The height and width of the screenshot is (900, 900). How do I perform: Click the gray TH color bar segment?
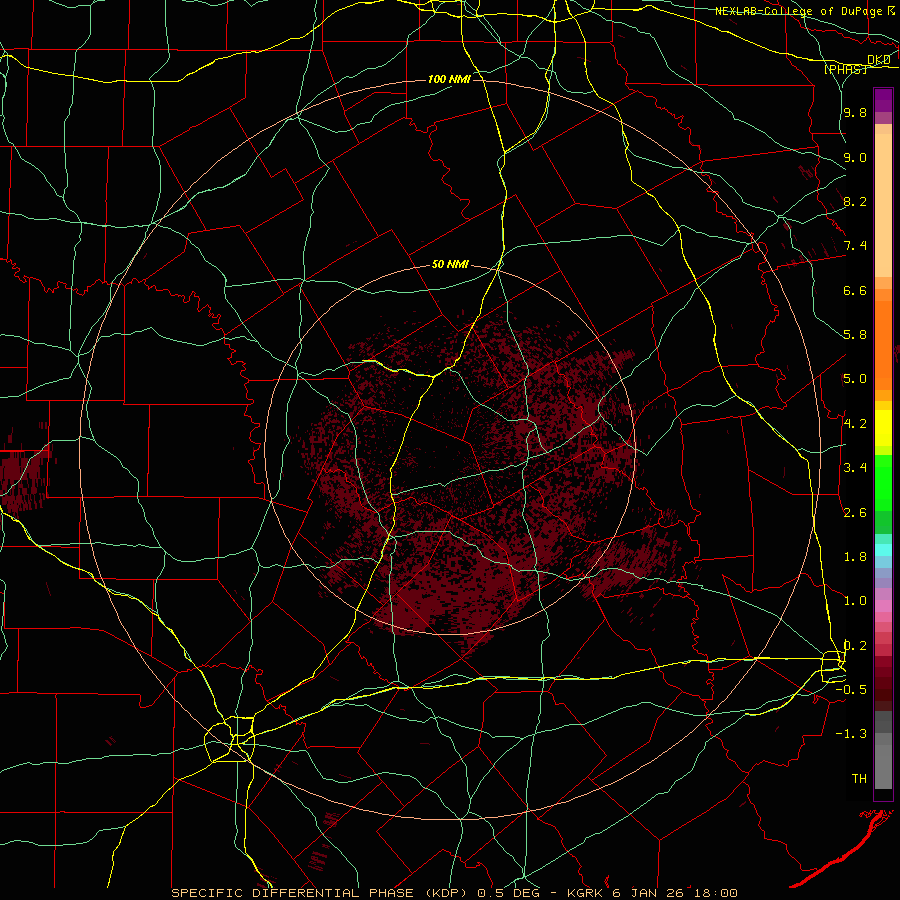pyautogui.click(x=883, y=766)
